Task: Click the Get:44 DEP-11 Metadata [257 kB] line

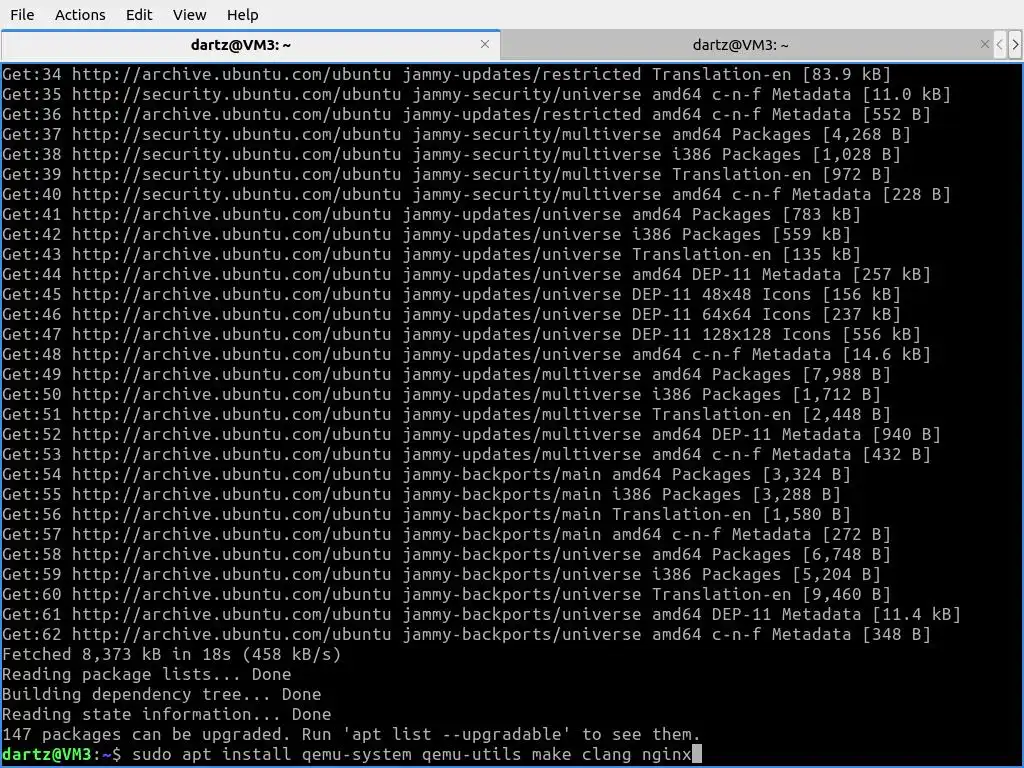Action: 466,274
